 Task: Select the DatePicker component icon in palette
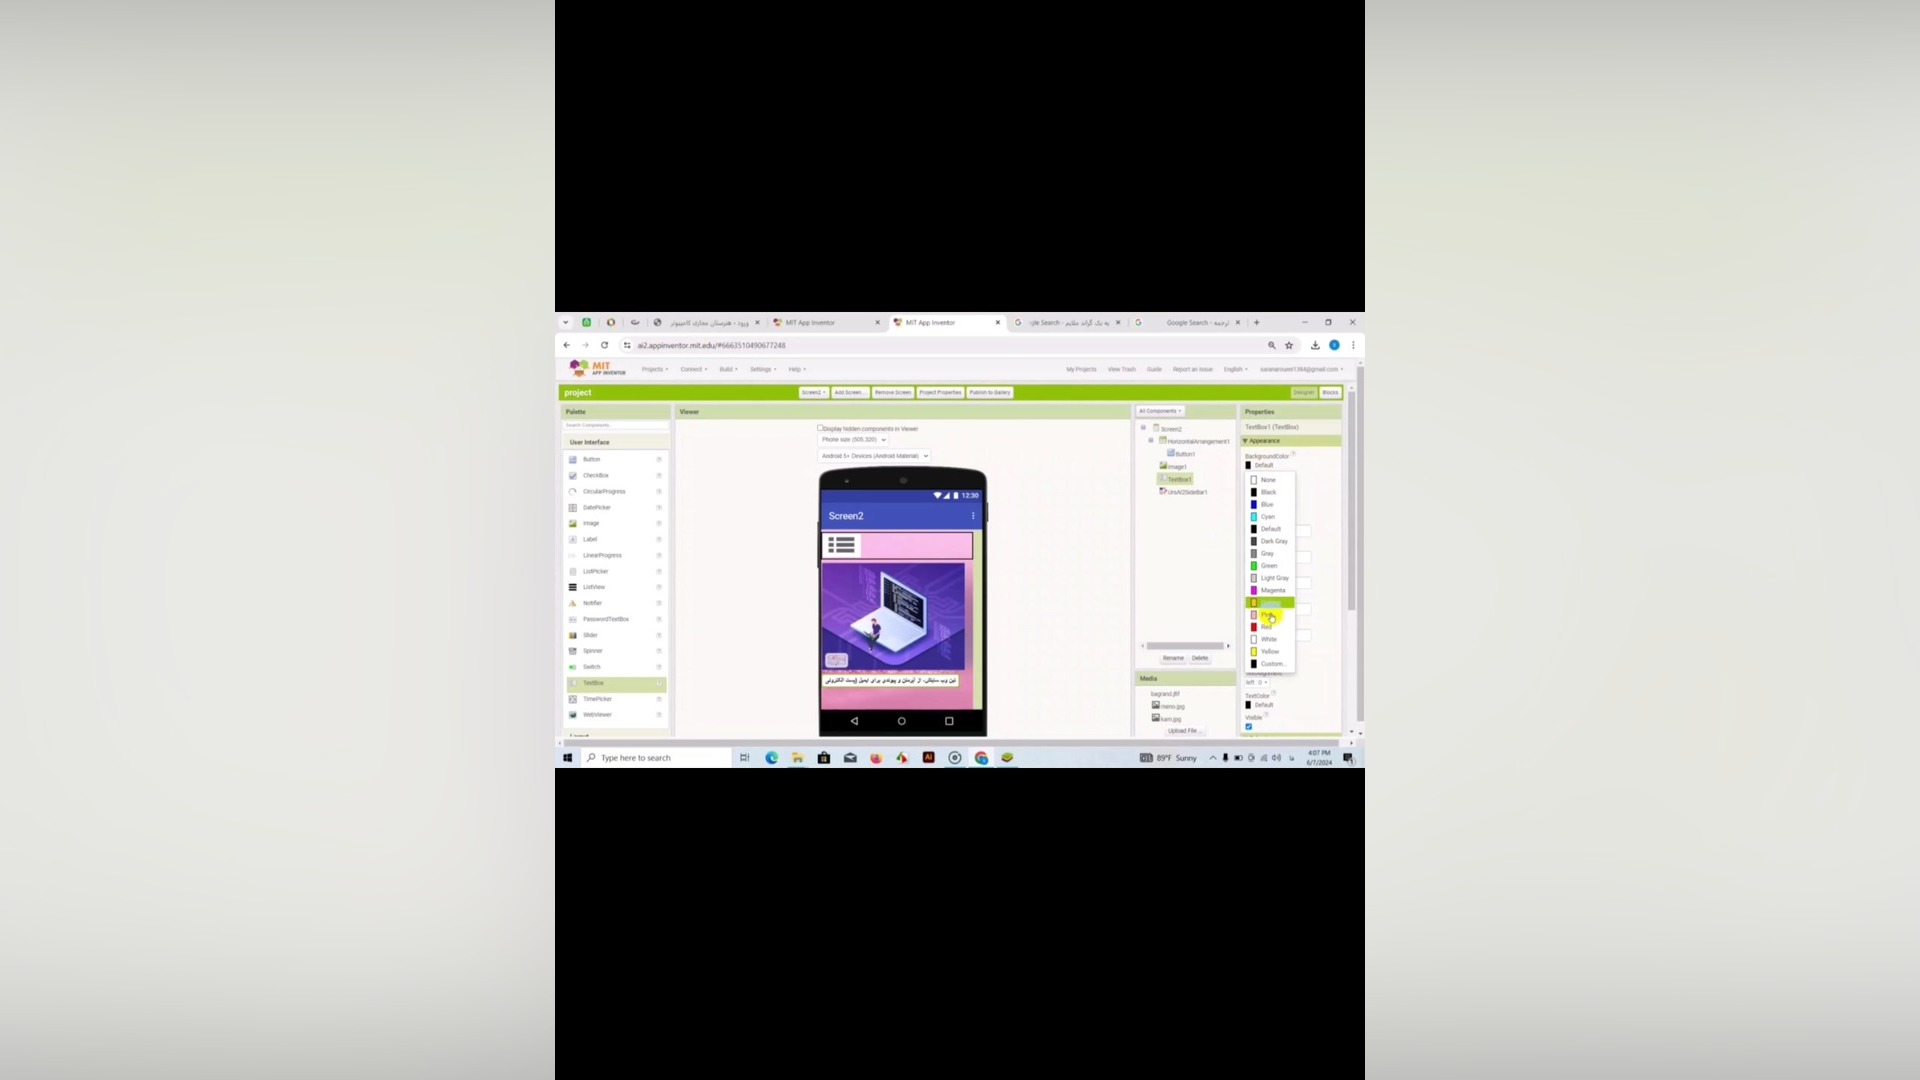pos(573,508)
